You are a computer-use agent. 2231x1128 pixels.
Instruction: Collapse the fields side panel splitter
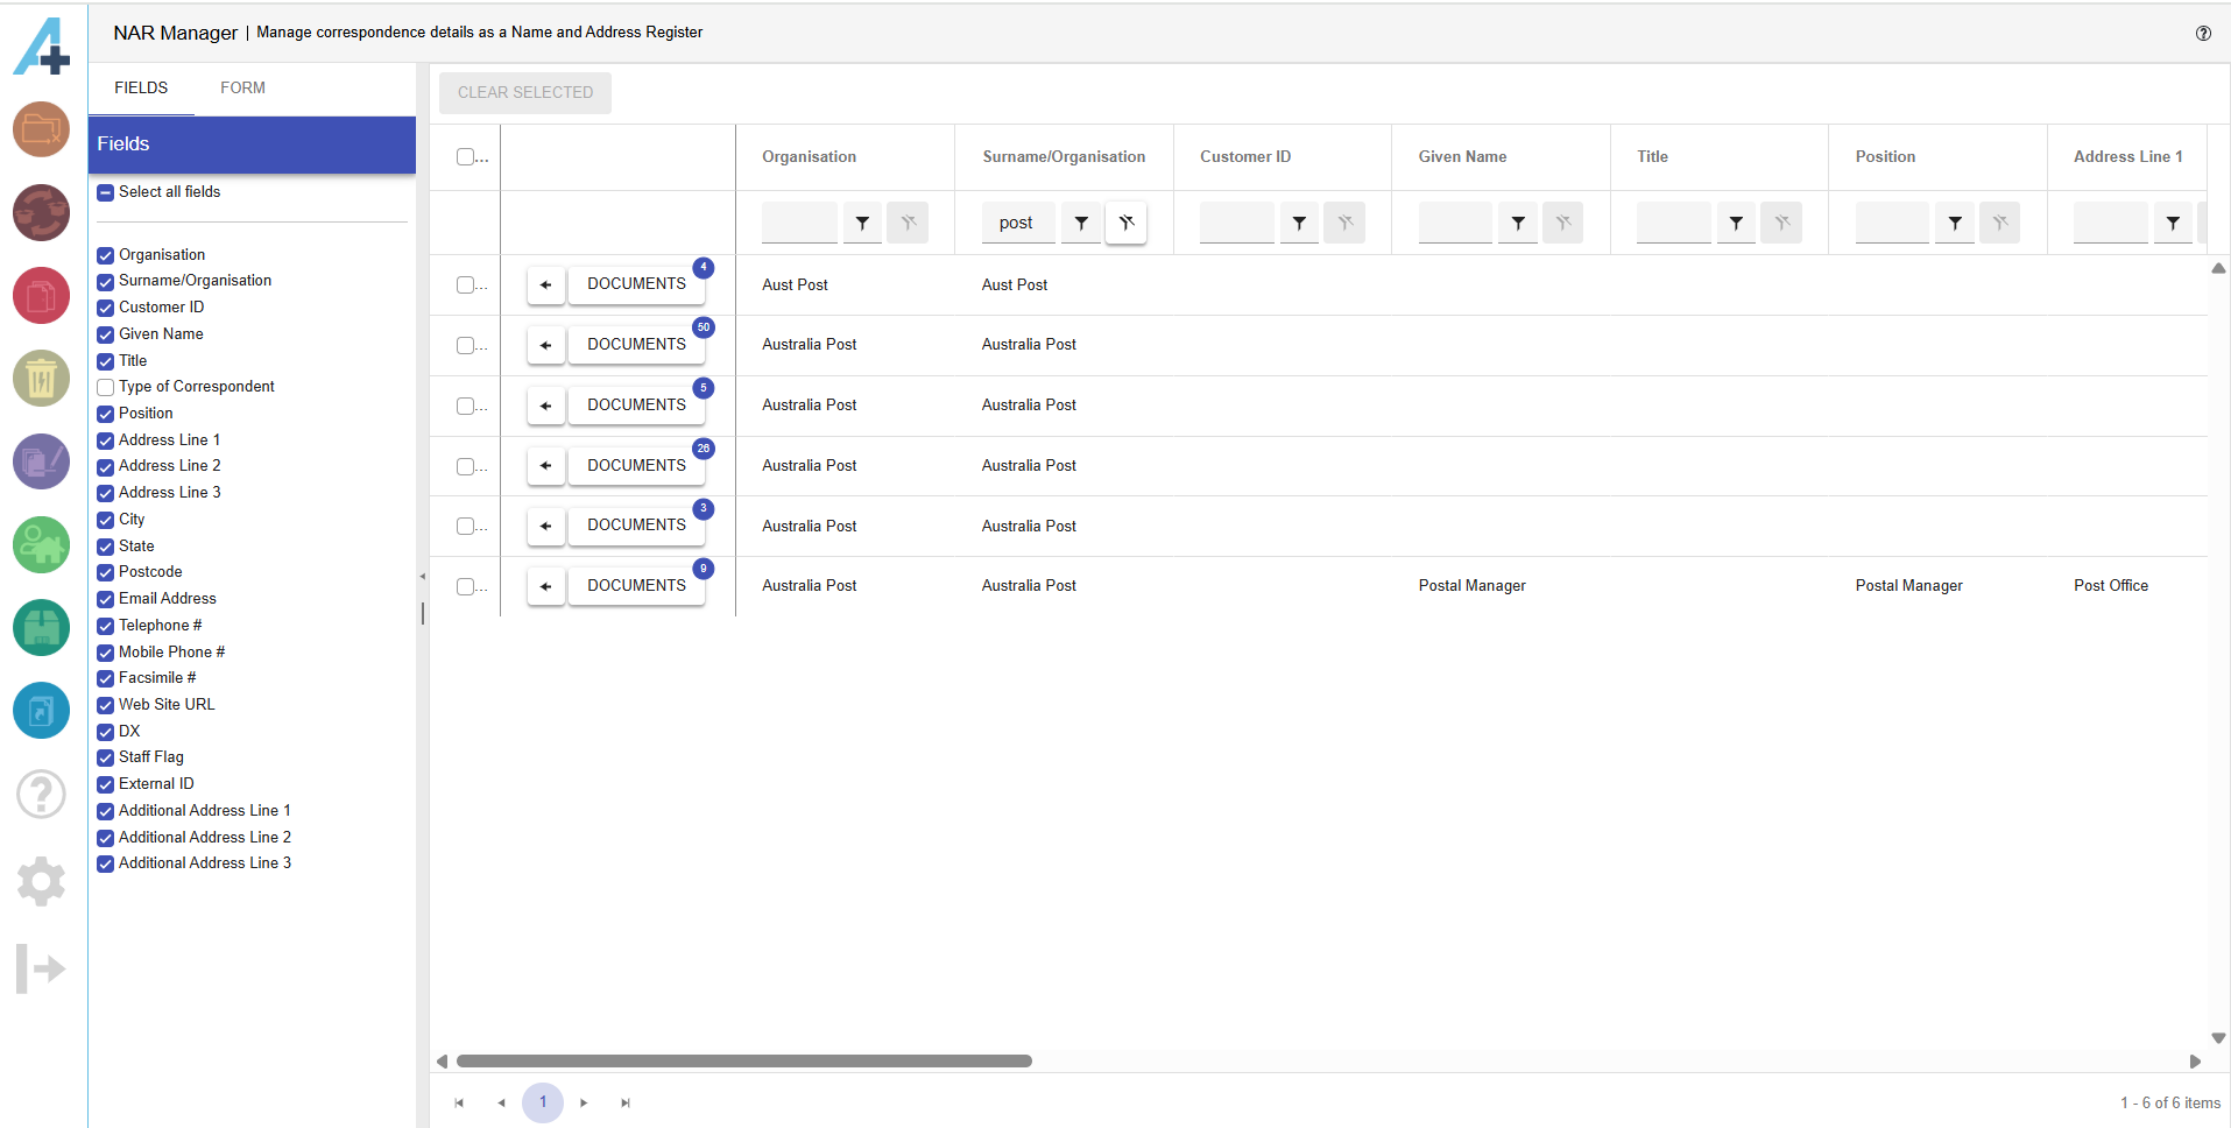point(422,577)
